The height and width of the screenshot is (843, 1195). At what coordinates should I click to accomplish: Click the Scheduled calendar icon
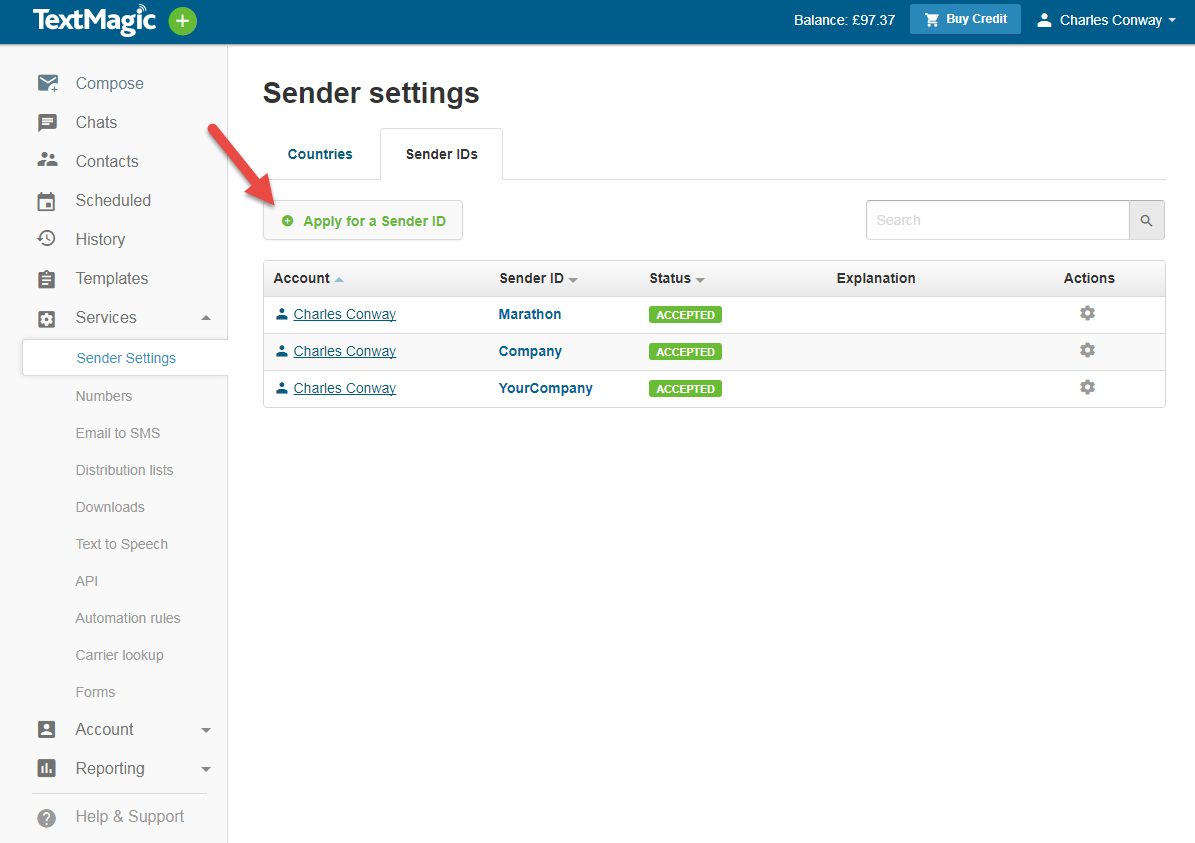tap(47, 200)
